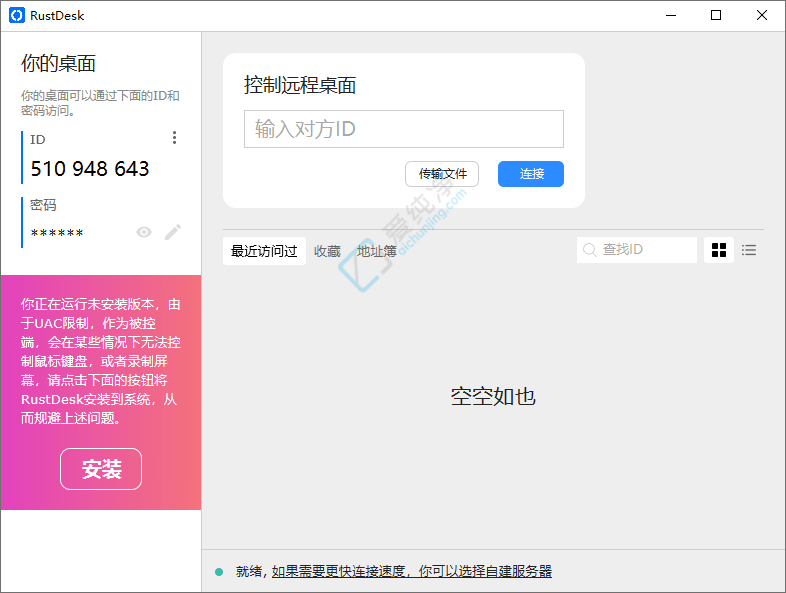Click the blue 连接 connect button

pos(531,174)
